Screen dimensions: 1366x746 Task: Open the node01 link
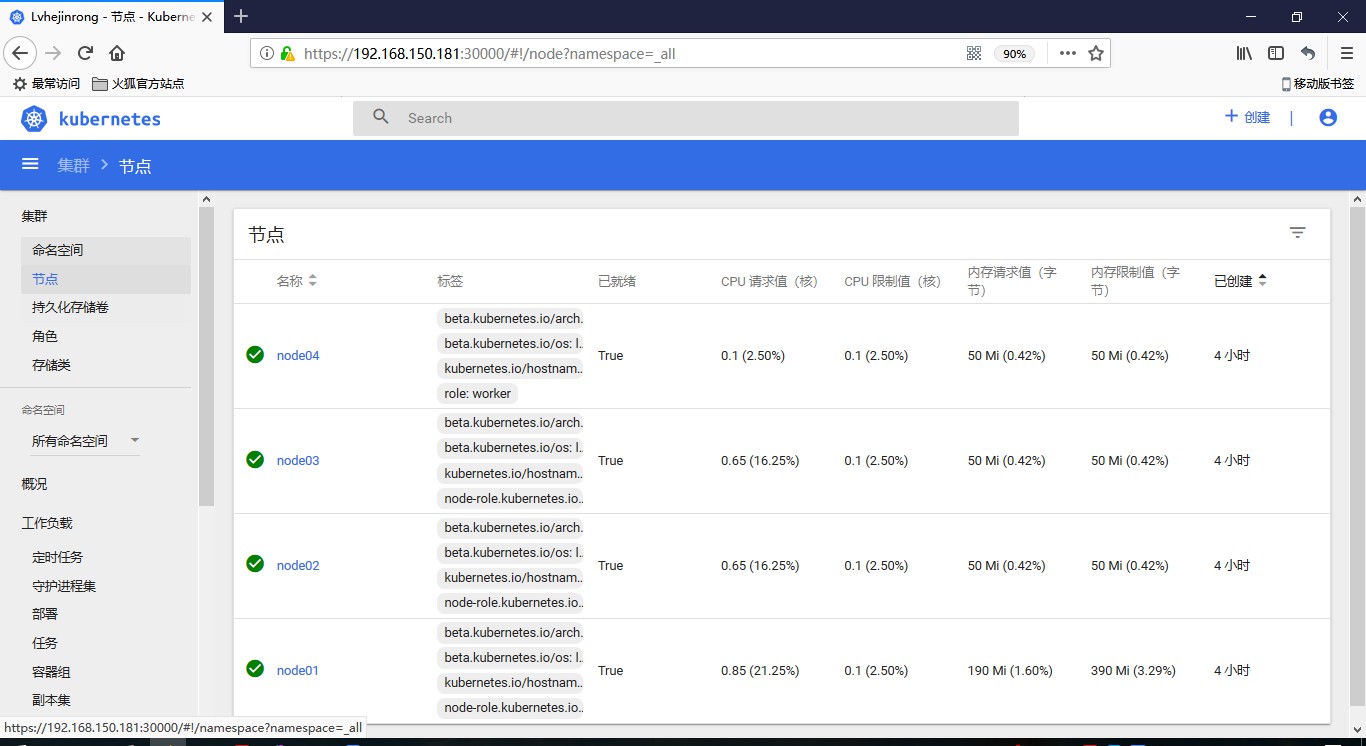click(297, 670)
